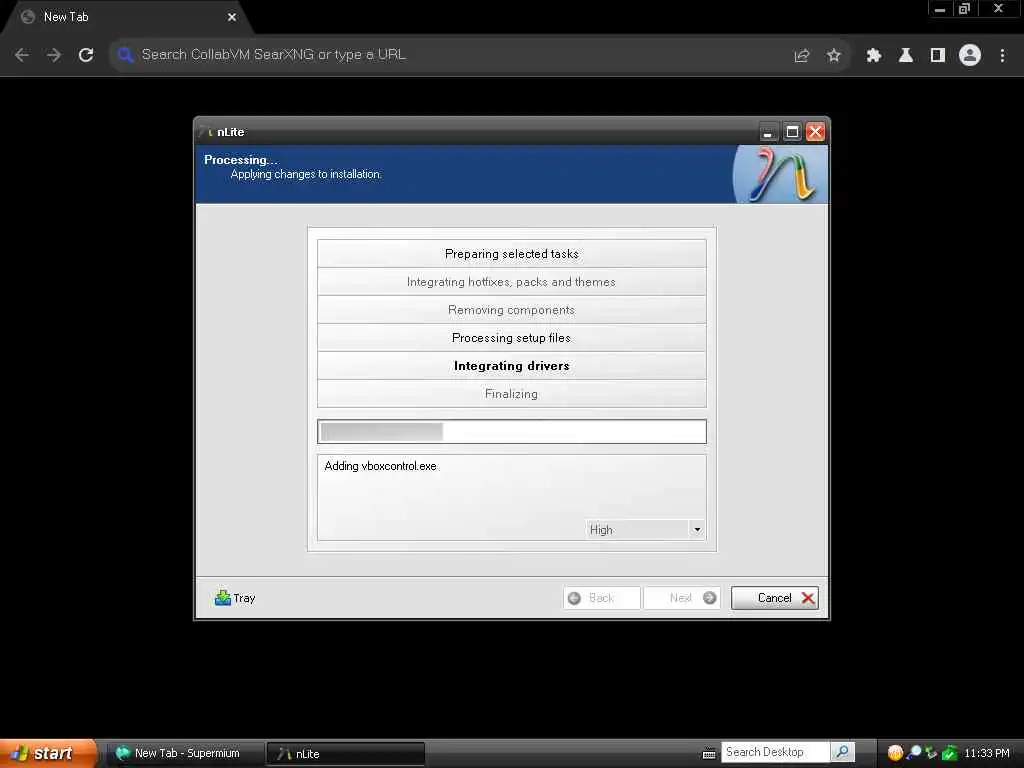Click the Adding vboxcontrol.exe log text
This screenshot has height=768, width=1024.
click(x=381, y=466)
